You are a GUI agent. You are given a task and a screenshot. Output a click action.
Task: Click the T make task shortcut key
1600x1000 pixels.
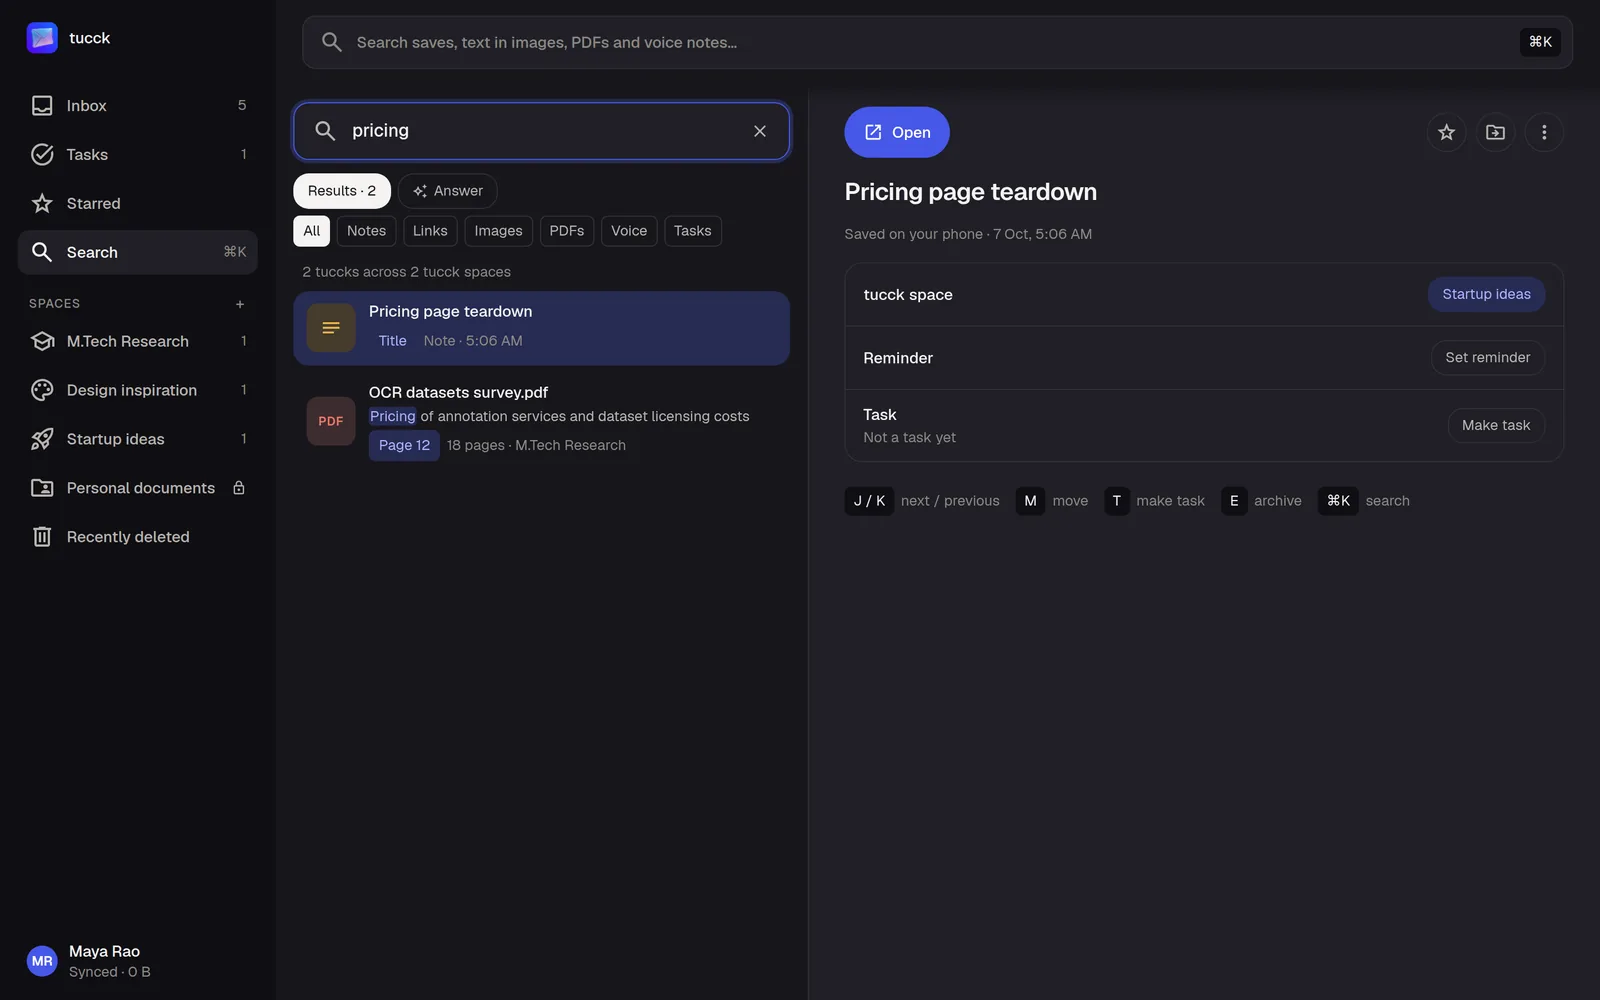pos(1117,501)
